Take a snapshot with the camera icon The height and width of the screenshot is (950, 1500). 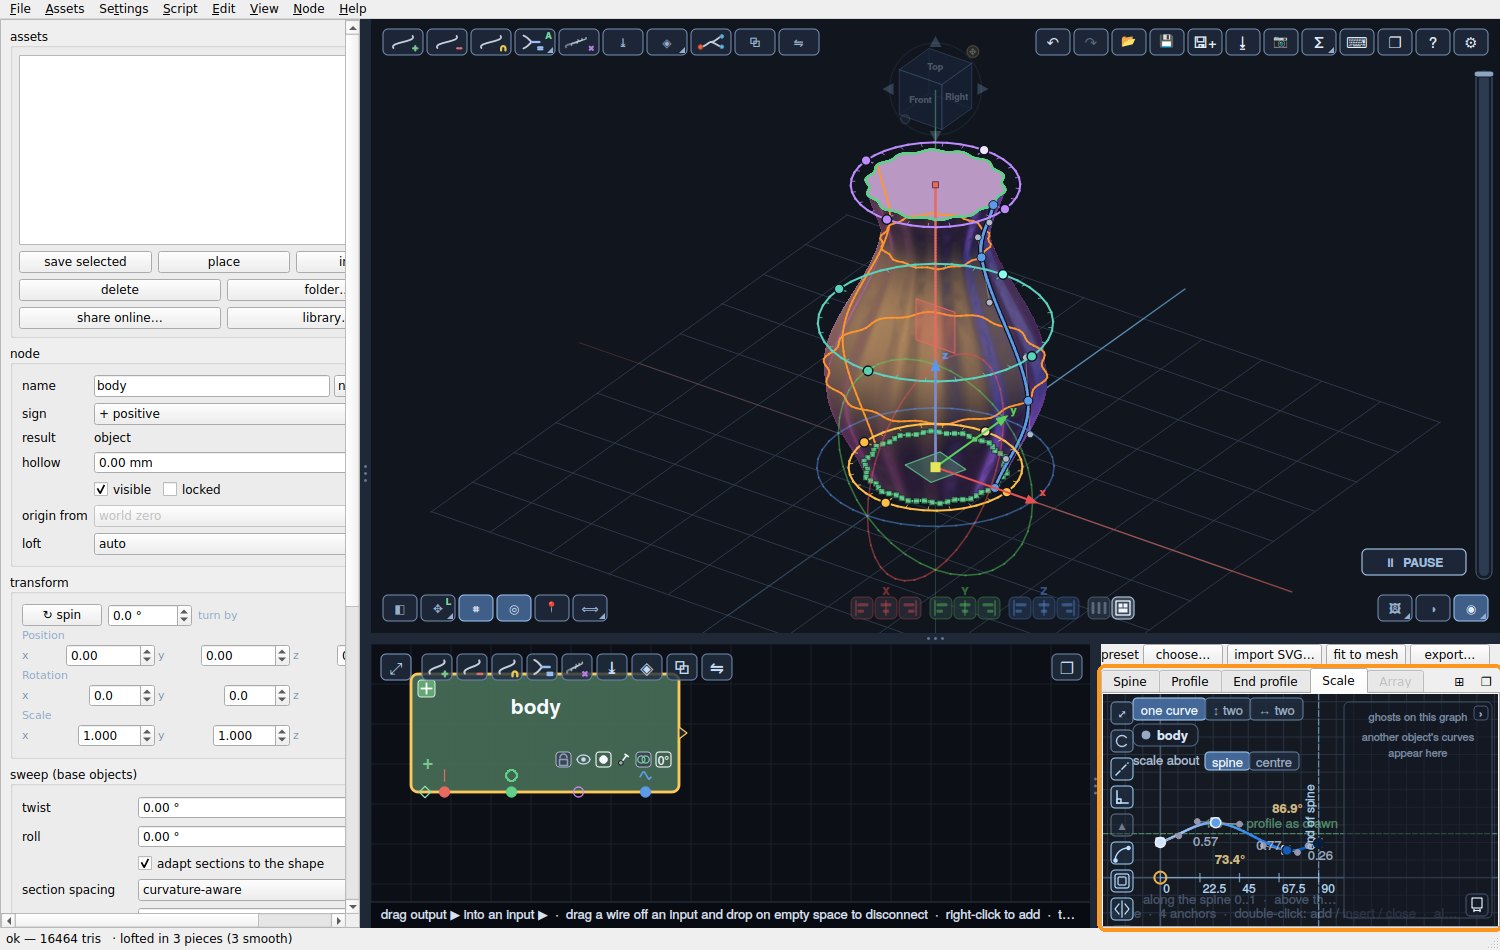coord(1280,42)
